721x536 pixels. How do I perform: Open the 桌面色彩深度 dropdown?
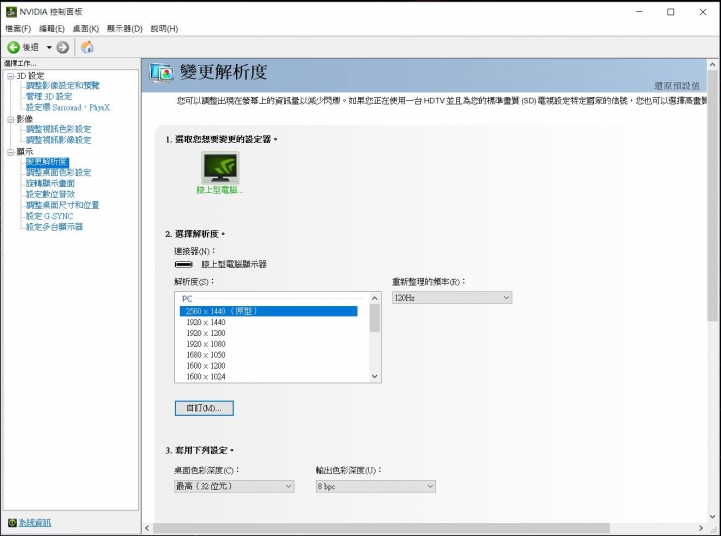(x=234, y=486)
